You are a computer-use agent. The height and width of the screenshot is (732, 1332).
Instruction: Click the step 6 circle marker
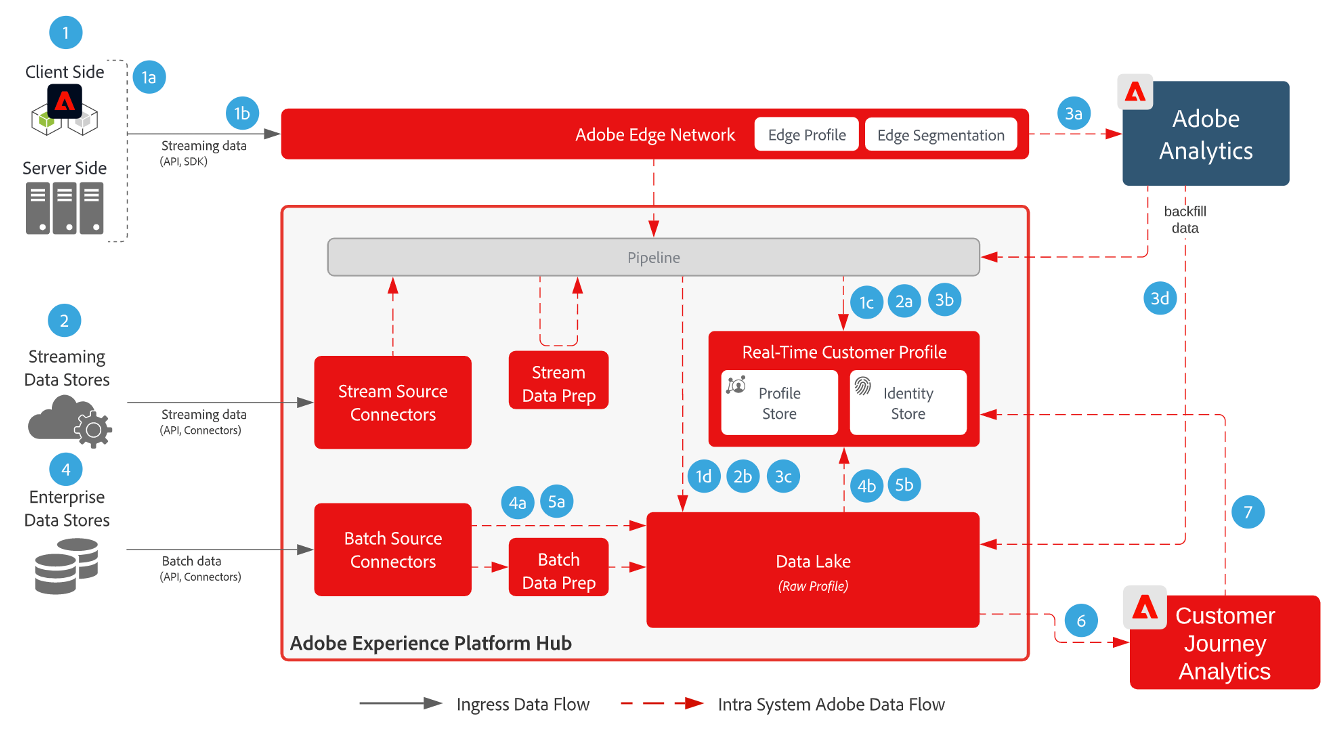(x=1080, y=620)
